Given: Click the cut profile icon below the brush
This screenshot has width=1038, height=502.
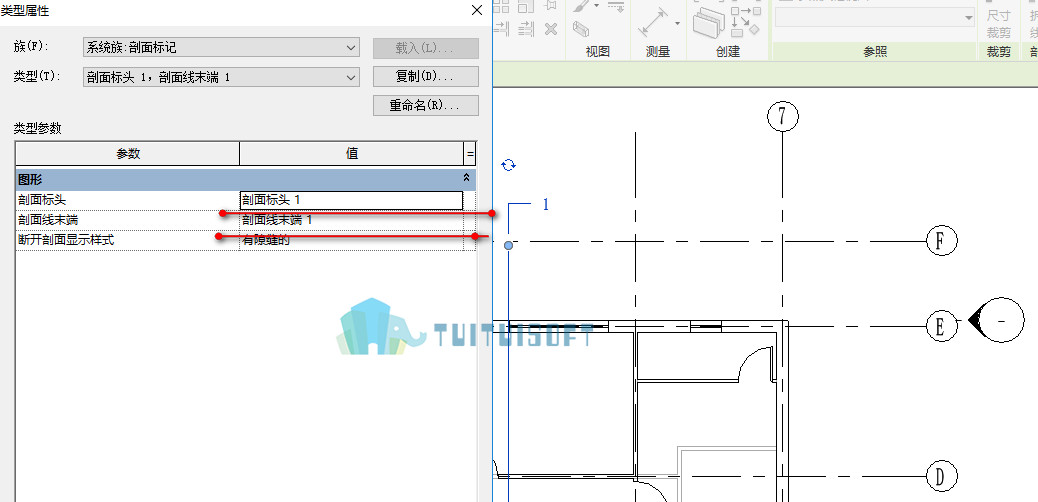Looking at the screenshot, I should [x=581, y=28].
